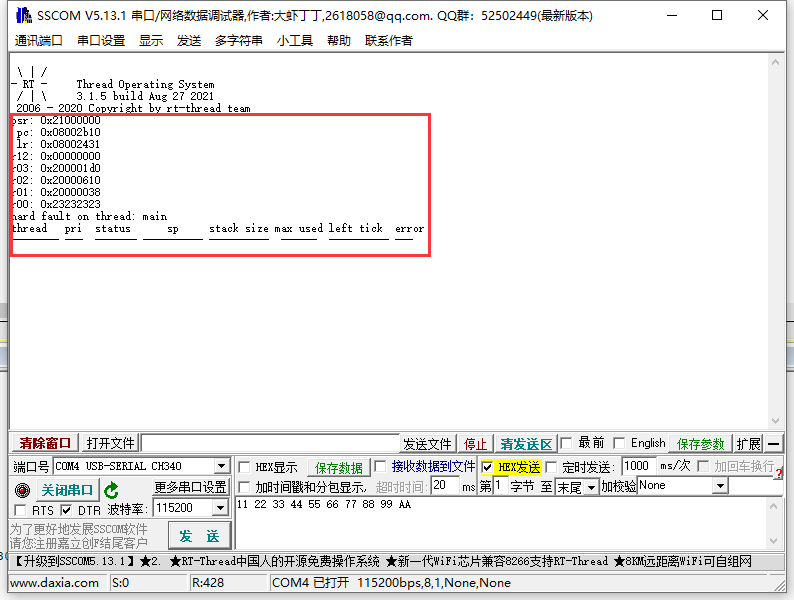The width and height of the screenshot is (794, 600).
Task: Open the 小工具 menu
Action: click(x=295, y=40)
